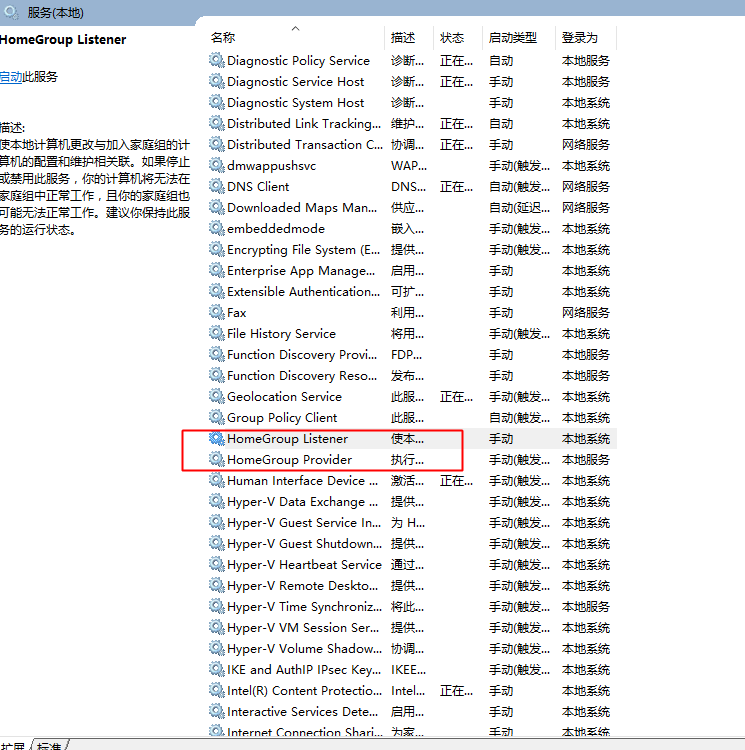Click the HomeGroup Listener title in left pane

pos(63,39)
